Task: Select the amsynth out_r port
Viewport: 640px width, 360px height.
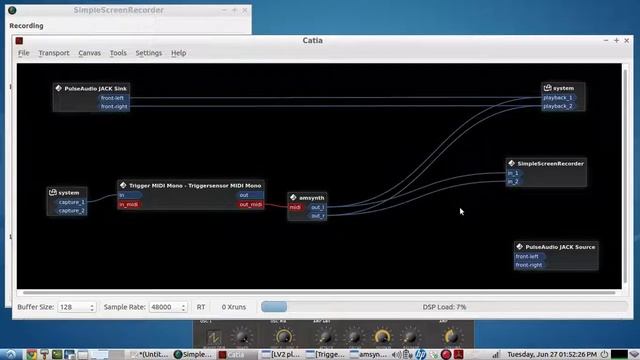Action: pyautogui.click(x=318, y=216)
